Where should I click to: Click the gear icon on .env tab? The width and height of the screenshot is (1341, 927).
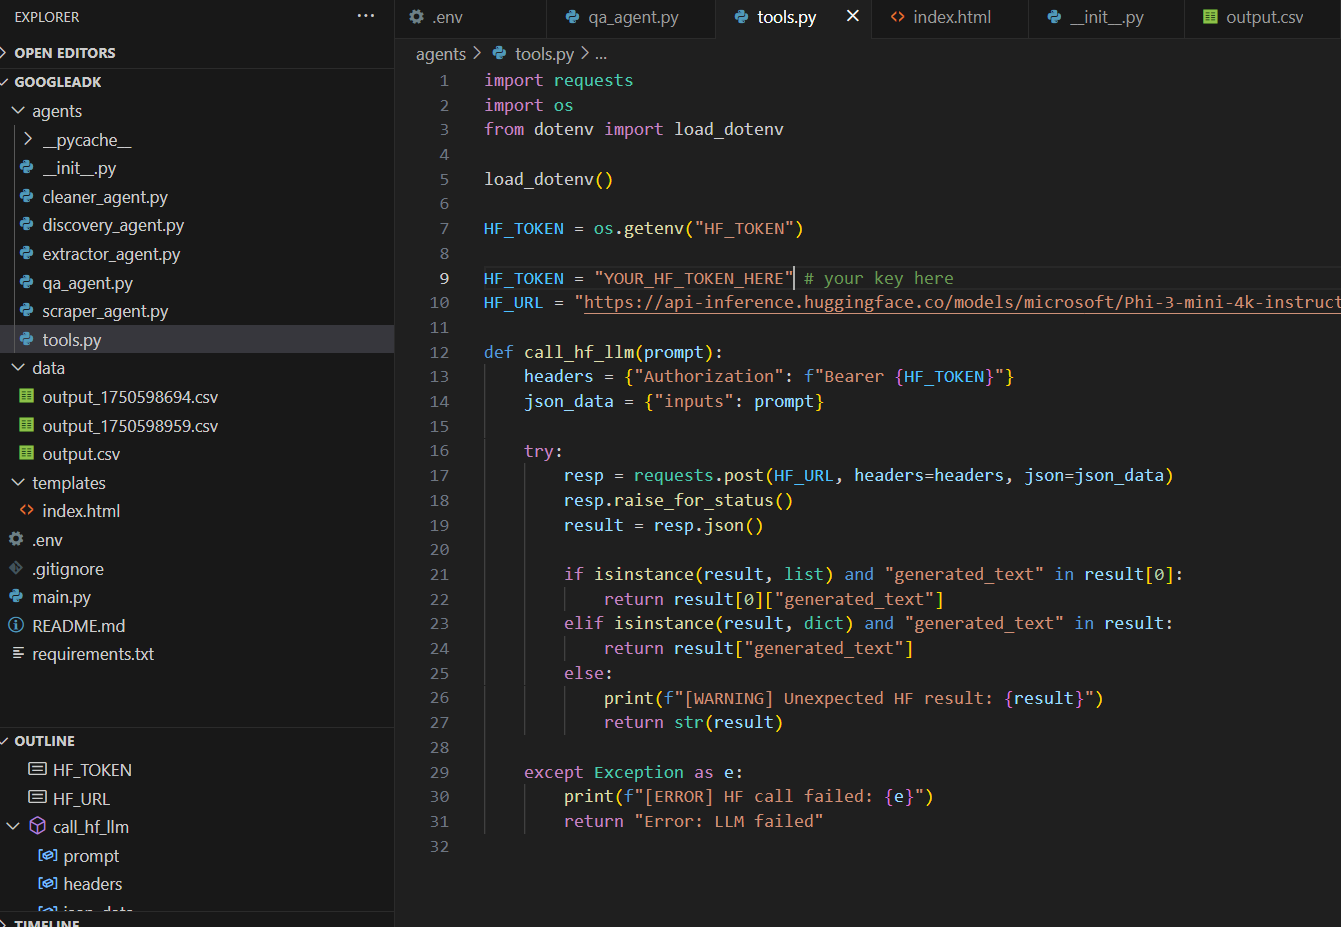(417, 17)
